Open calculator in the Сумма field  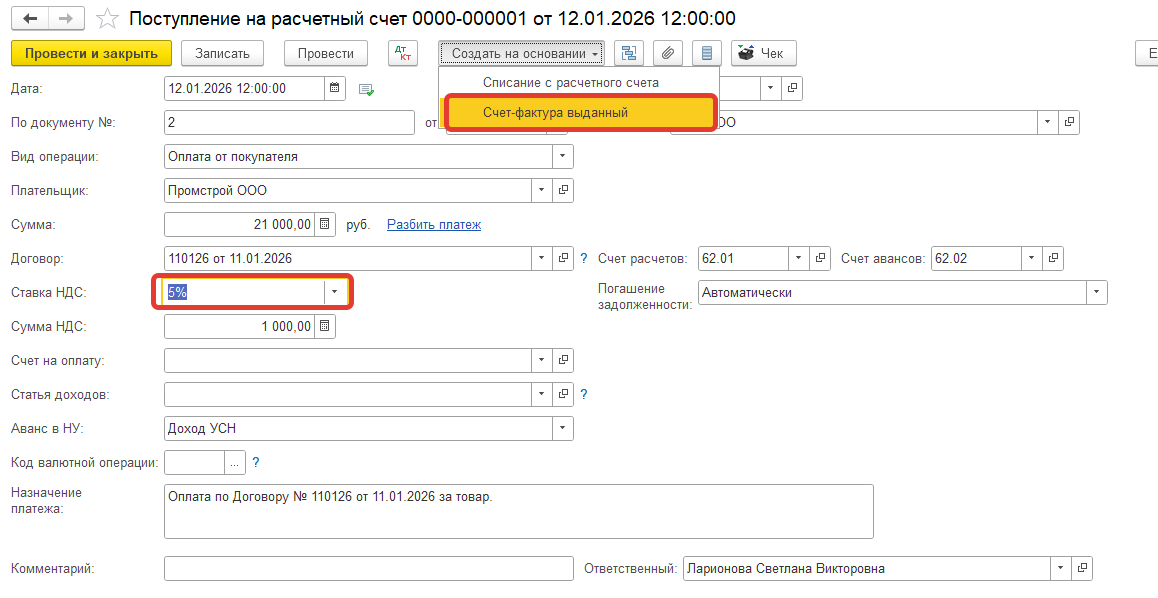pyautogui.click(x=324, y=224)
